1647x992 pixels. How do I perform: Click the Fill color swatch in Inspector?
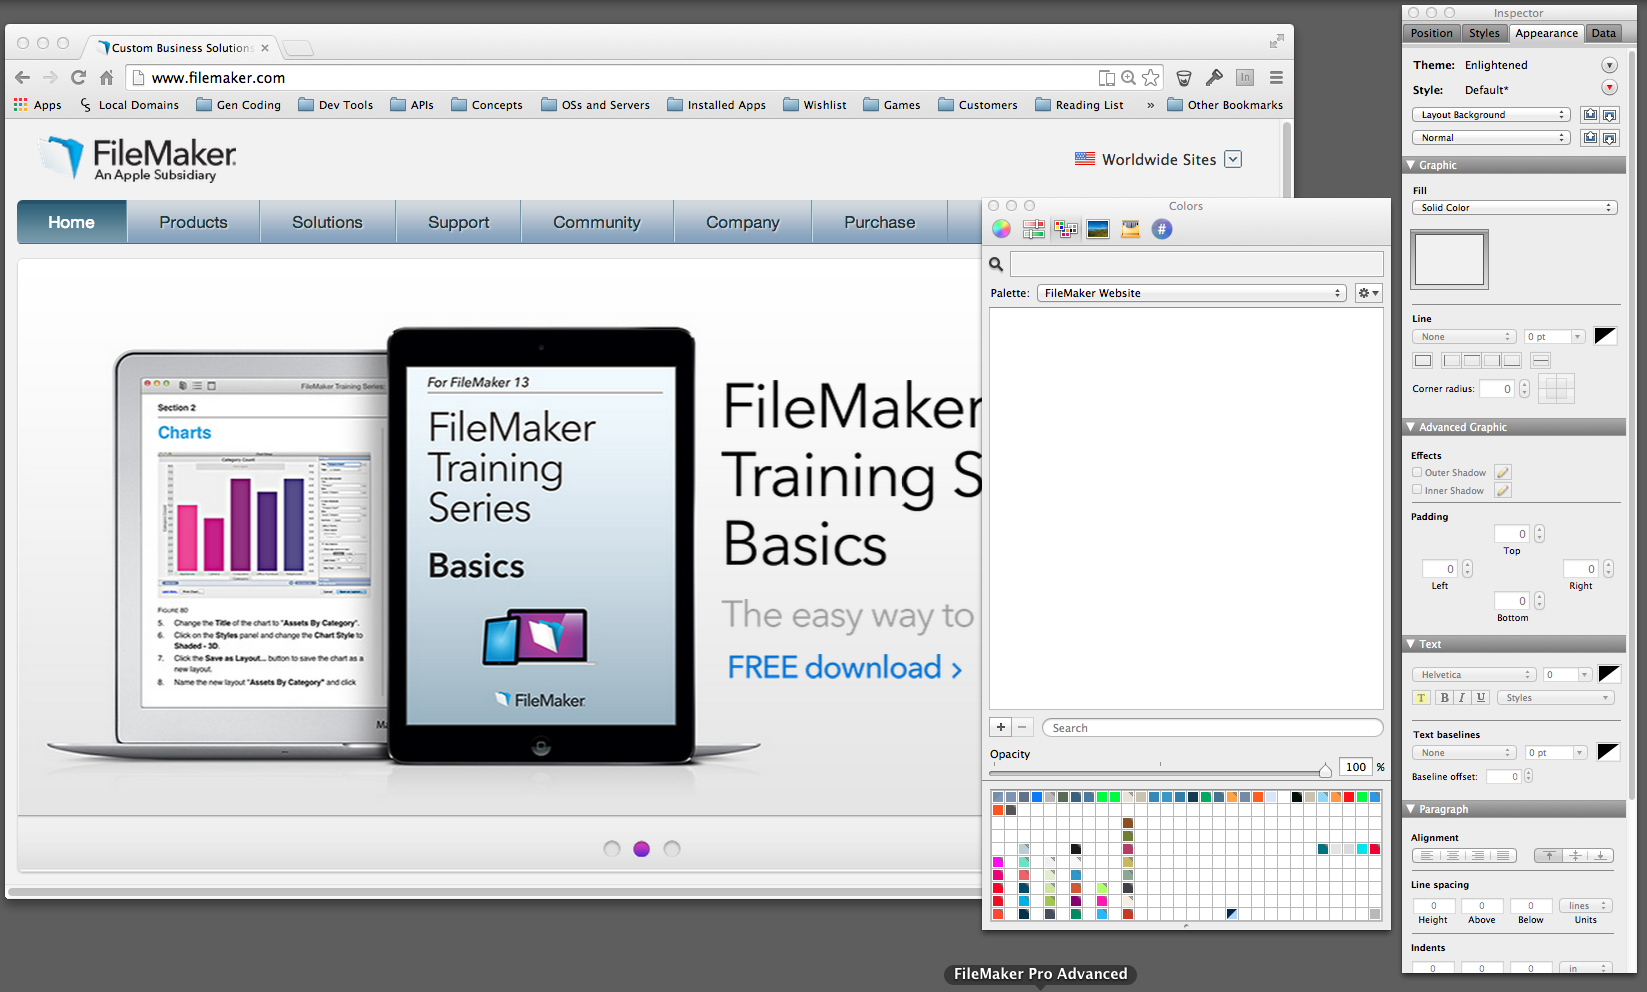click(1449, 259)
